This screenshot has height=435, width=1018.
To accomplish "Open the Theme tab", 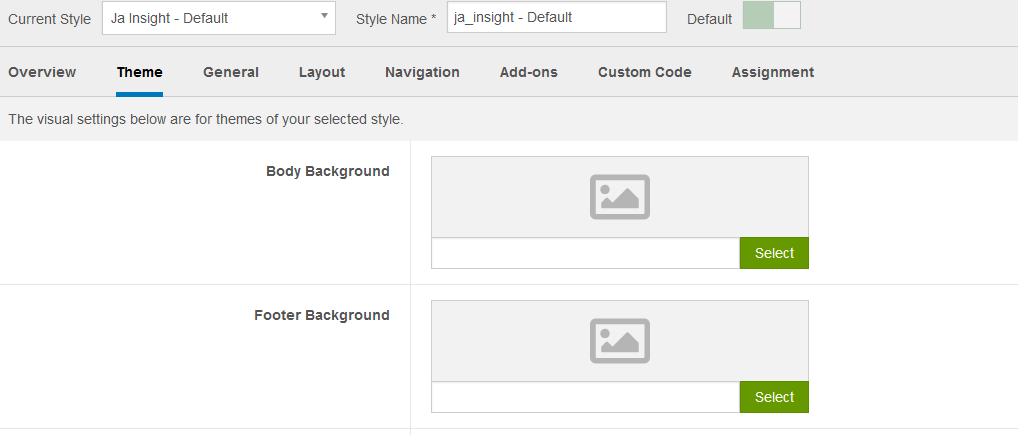I will point(139,72).
